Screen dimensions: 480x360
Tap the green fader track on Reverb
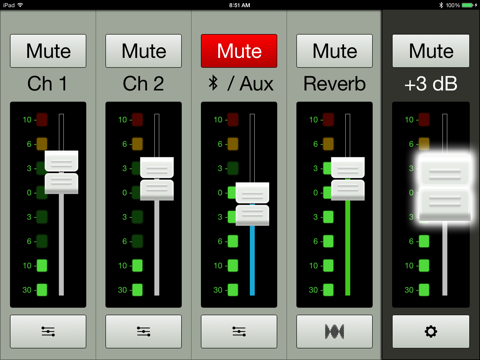click(348, 248)
